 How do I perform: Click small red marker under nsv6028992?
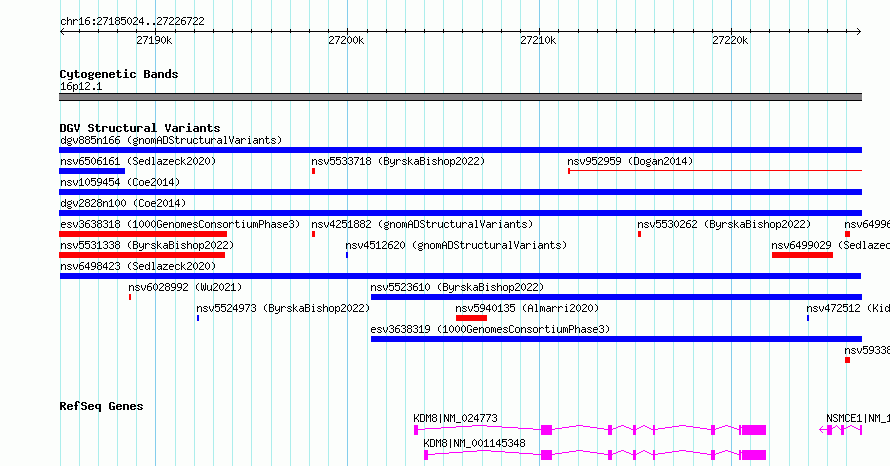[x=130, y=297]
